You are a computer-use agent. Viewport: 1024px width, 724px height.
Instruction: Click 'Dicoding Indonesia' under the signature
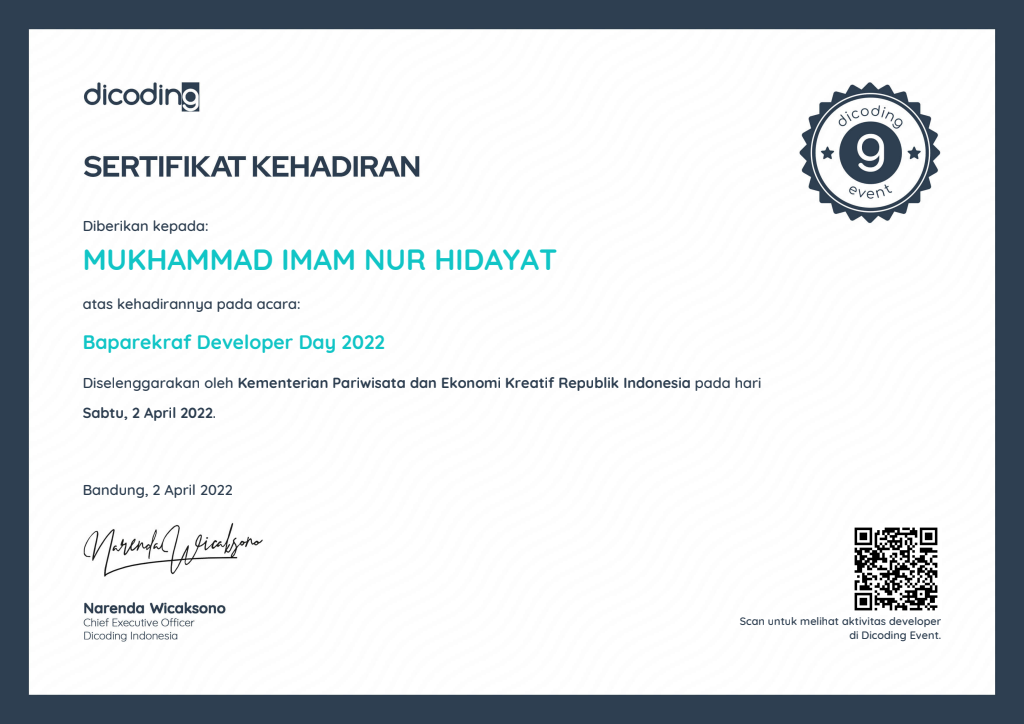(130, 636)
